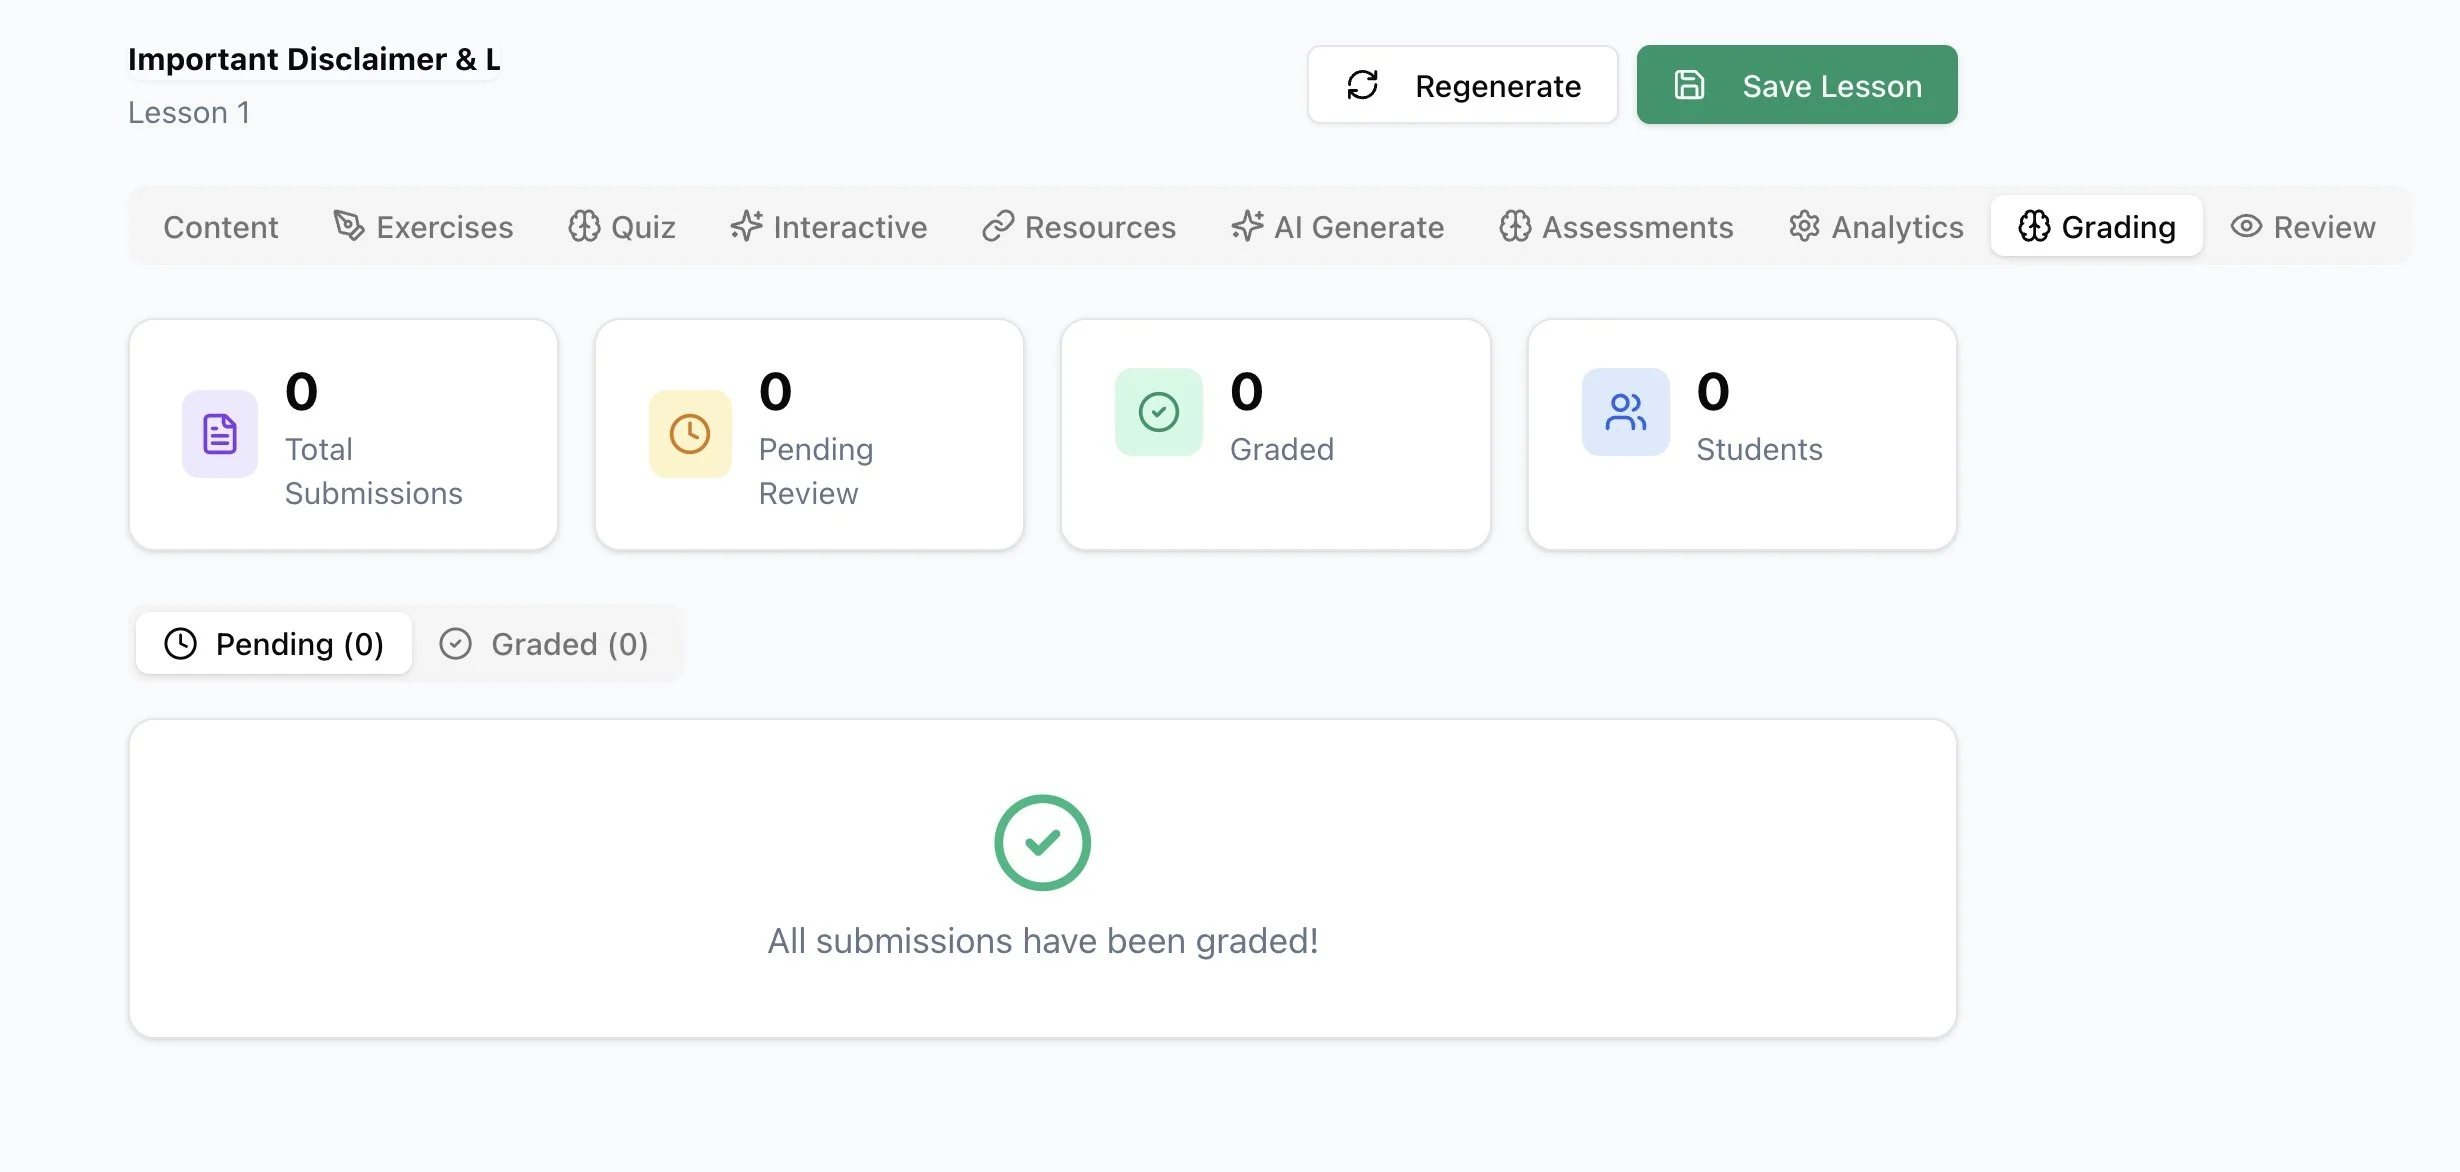Click the floppy disk Save icon
This screenshot has width=2460, height=1172.
tap(1689, 85)
